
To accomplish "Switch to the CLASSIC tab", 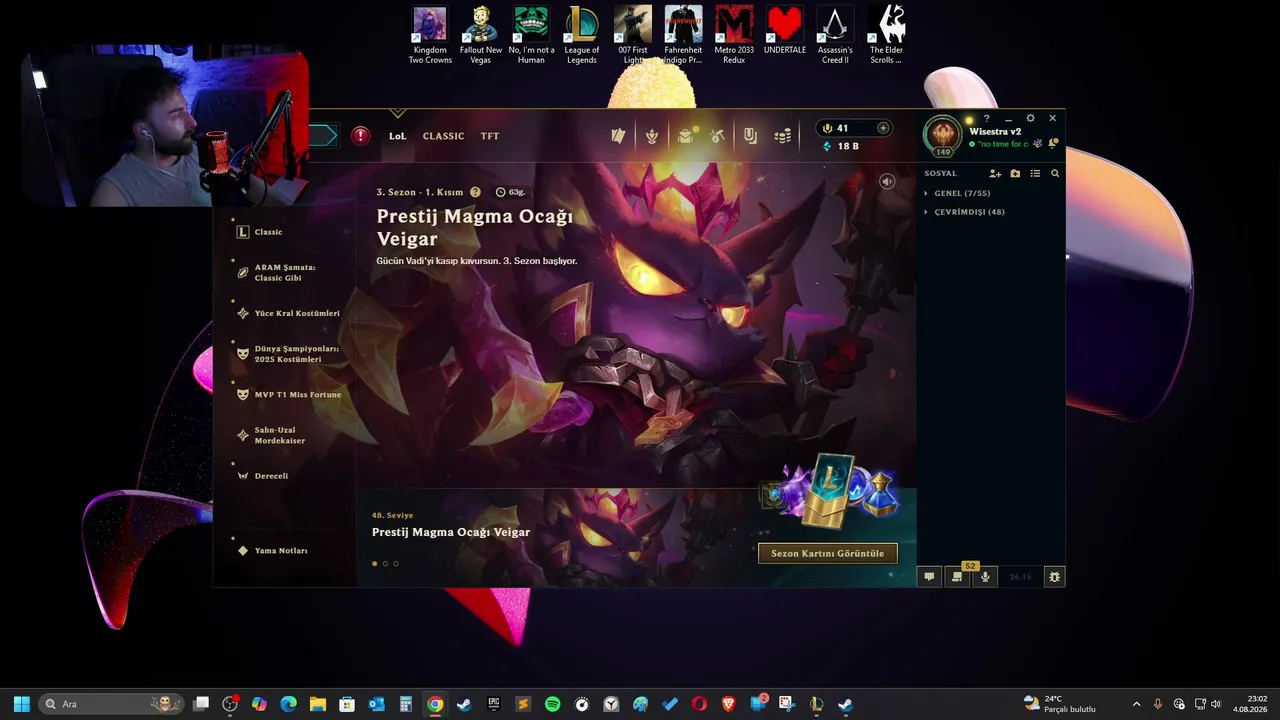I will tap(443, 136).
